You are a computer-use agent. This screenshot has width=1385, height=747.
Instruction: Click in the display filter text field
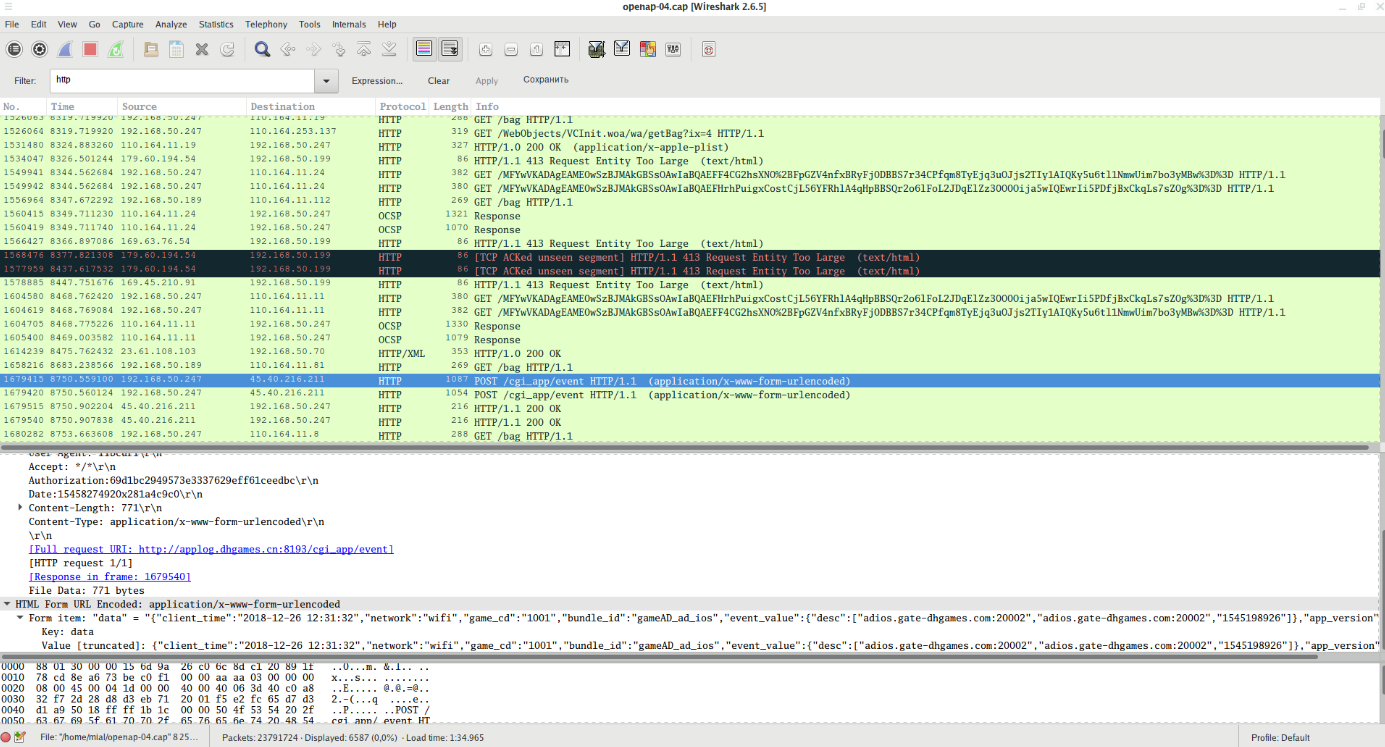(x=180, y=81)
